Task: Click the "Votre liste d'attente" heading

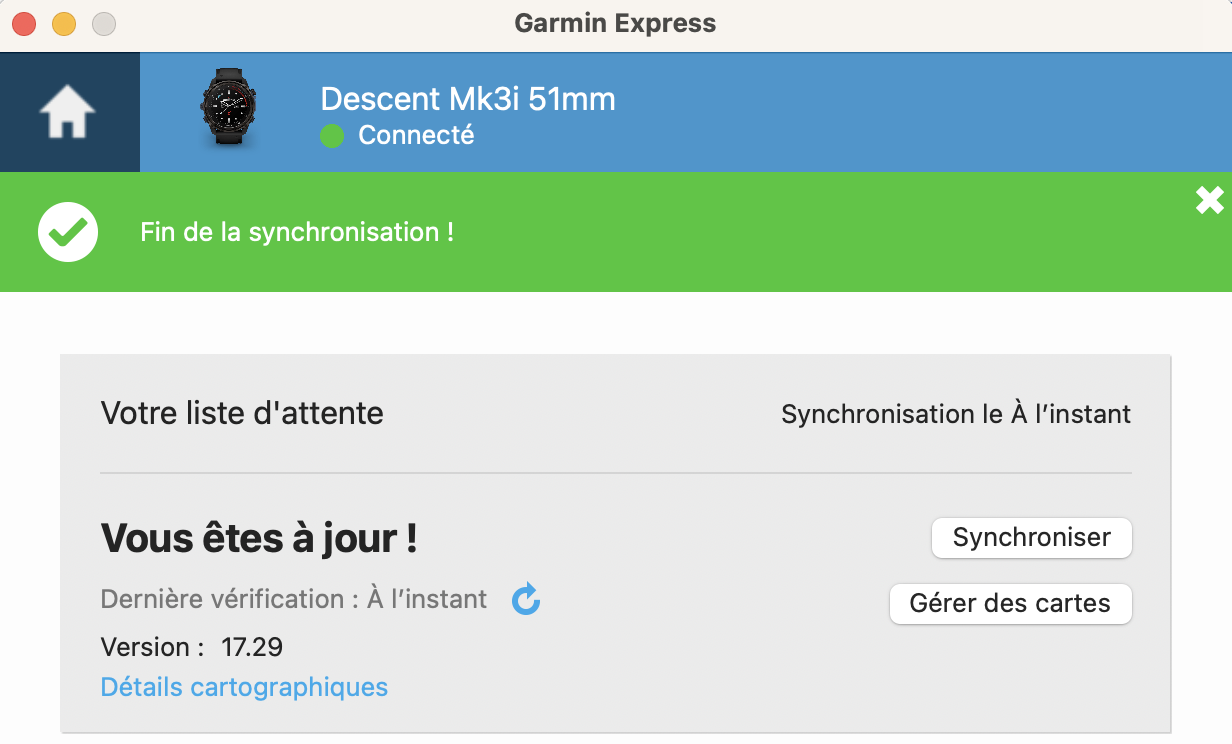Action: click(x=242, y=413)
